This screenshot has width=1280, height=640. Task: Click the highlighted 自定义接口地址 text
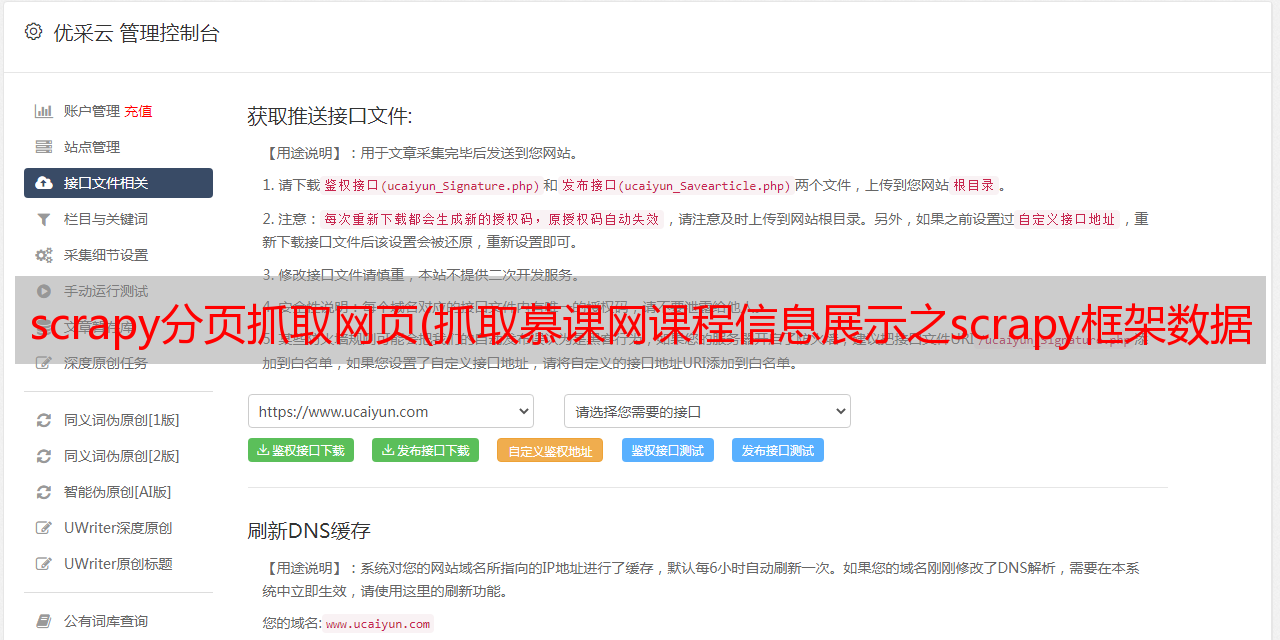click(x=1067, y=219)
